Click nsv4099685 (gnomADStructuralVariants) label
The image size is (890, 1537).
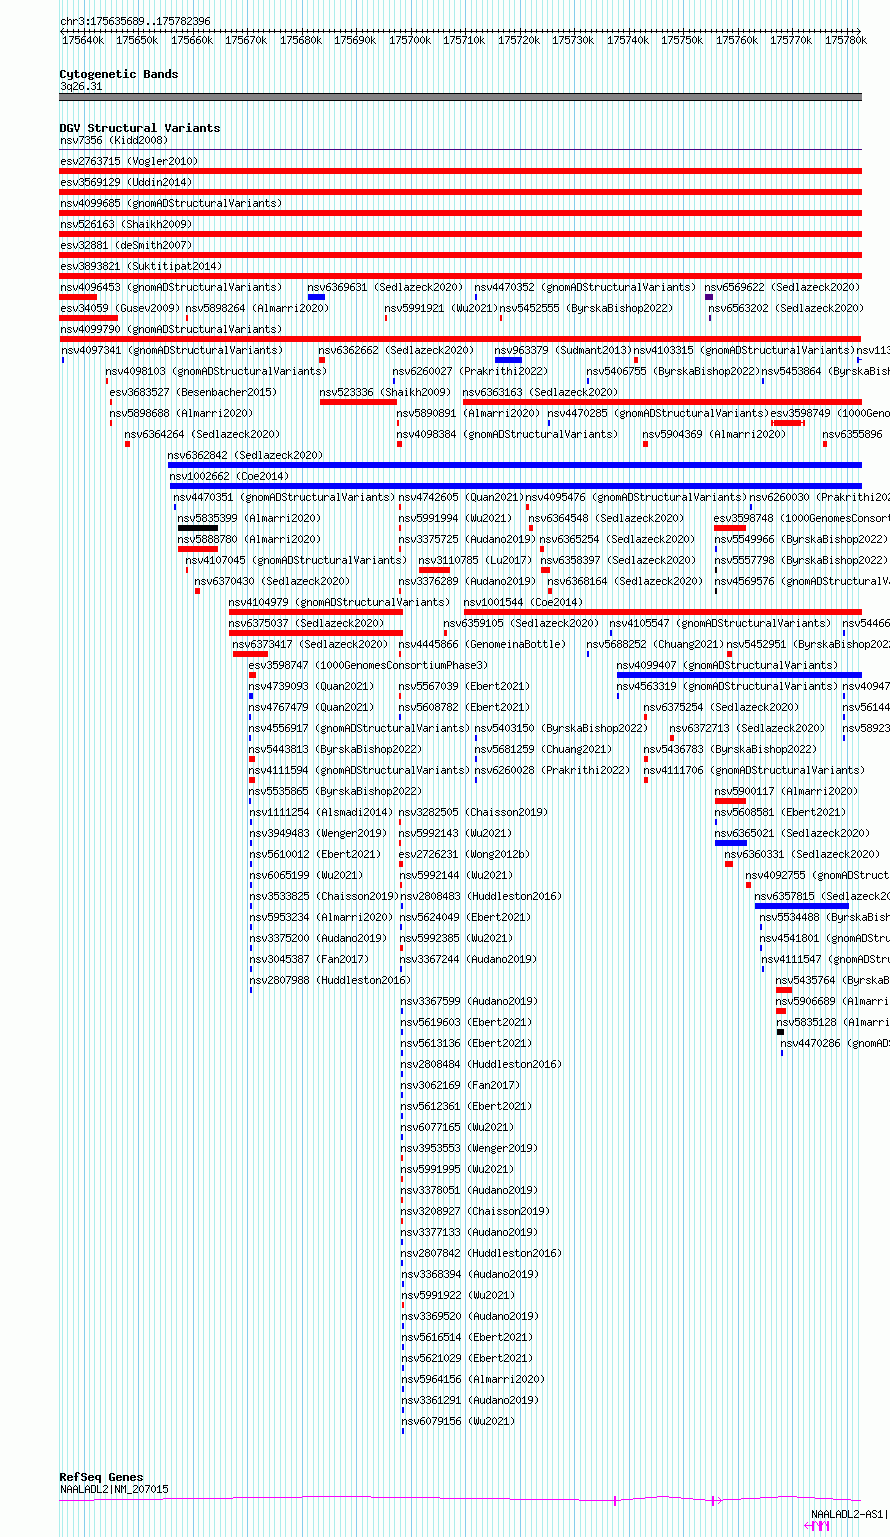170,203
